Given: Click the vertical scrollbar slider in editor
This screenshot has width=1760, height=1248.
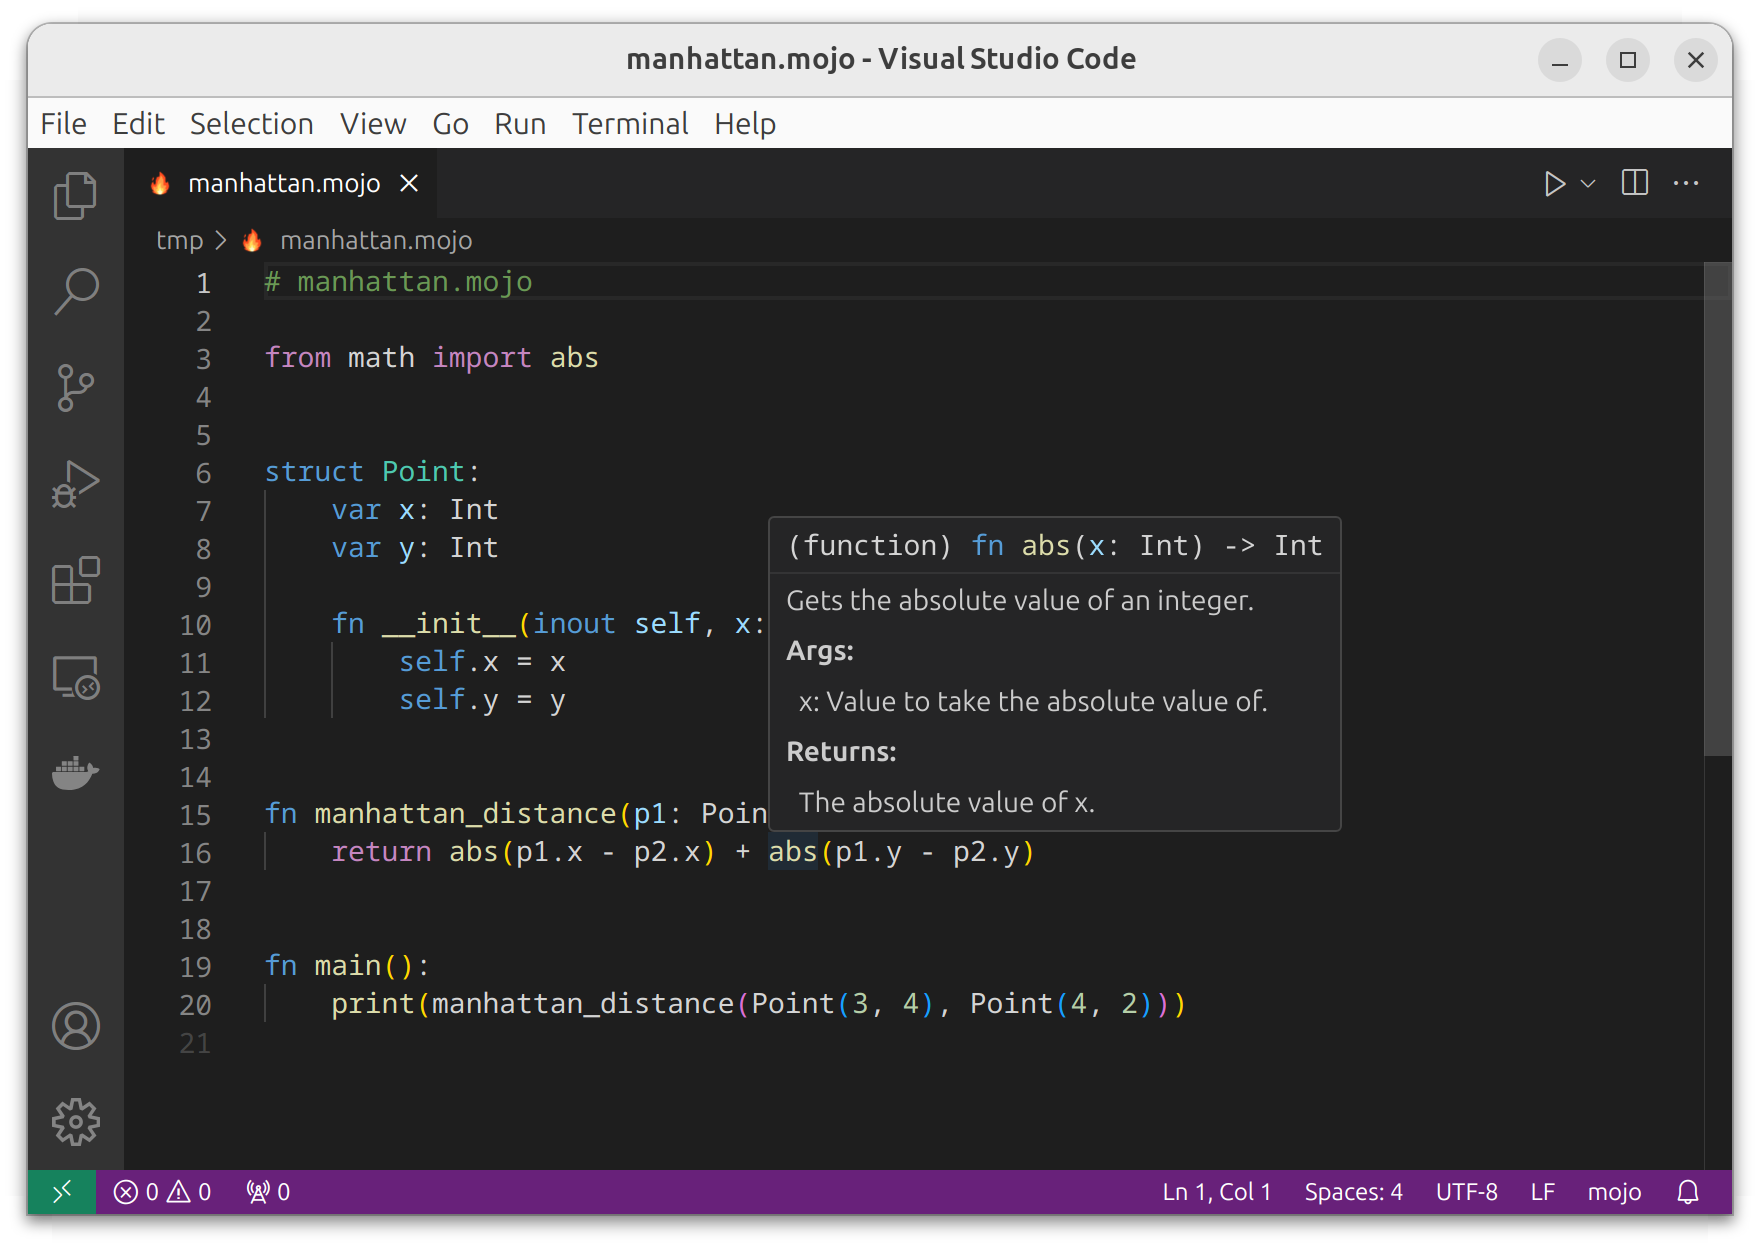Looking at the screenshot, I should coord(1717,509).
